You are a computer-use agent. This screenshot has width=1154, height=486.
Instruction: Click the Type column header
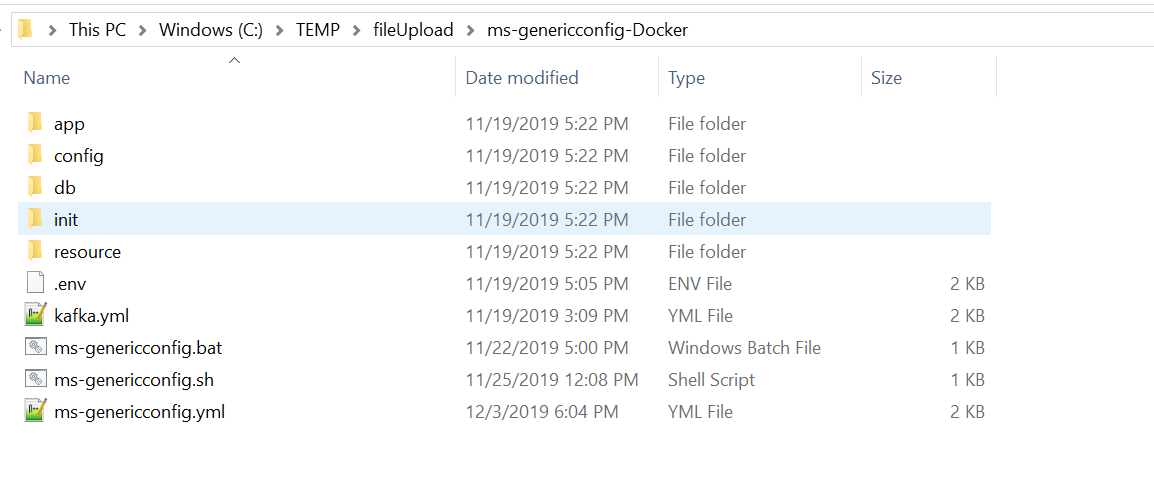tap(686, 78)
